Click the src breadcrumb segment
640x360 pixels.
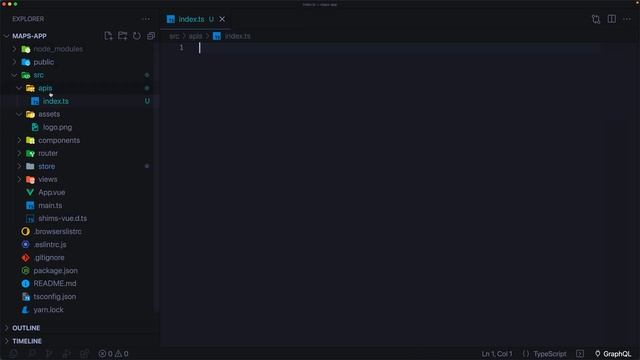click(x=174, y=36)
